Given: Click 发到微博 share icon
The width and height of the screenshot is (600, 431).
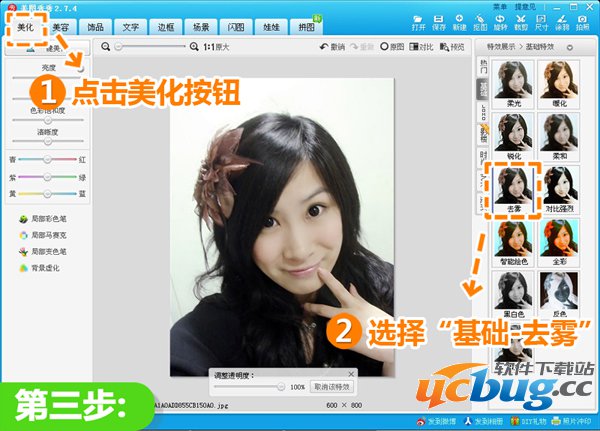Looking at the screenshot, I should point(436,421).
